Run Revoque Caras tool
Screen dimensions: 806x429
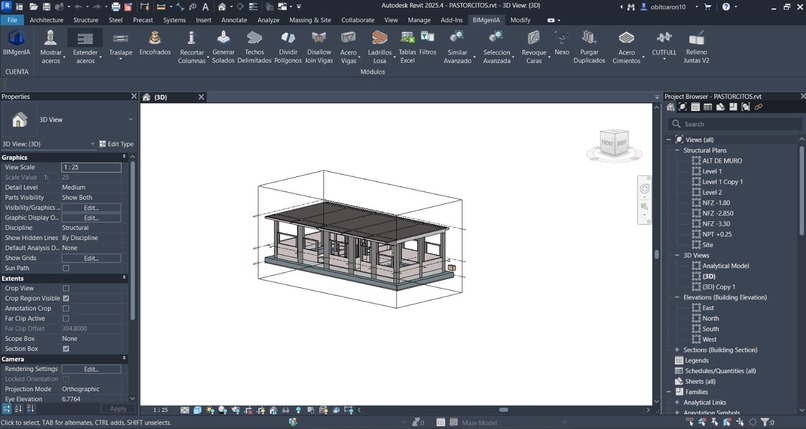(534, 46)
